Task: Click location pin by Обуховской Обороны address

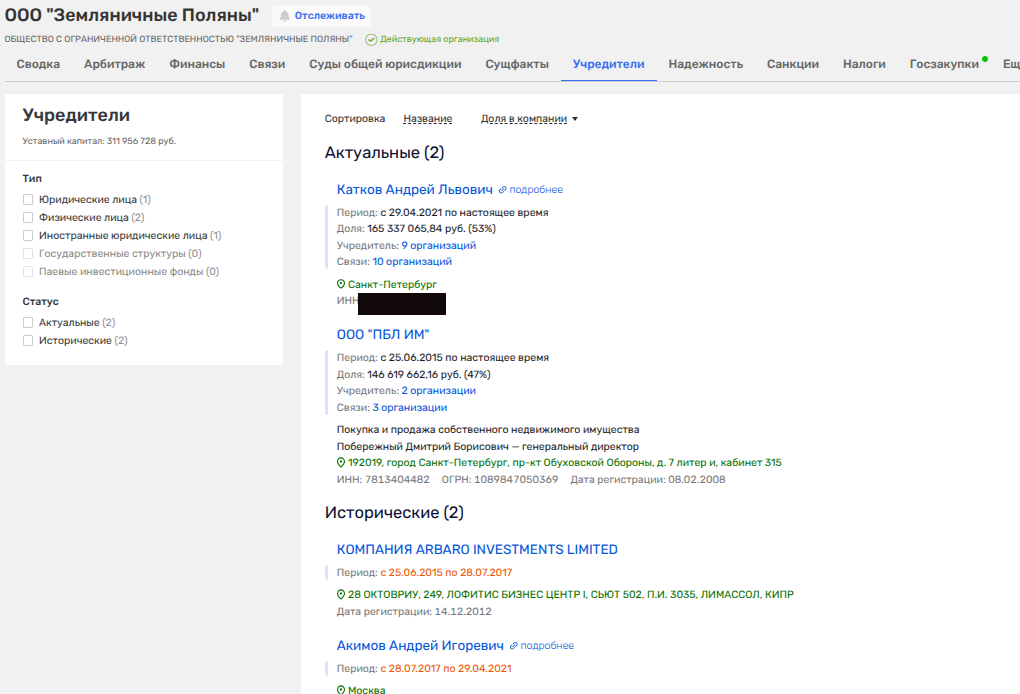Action: coord(341,463)
